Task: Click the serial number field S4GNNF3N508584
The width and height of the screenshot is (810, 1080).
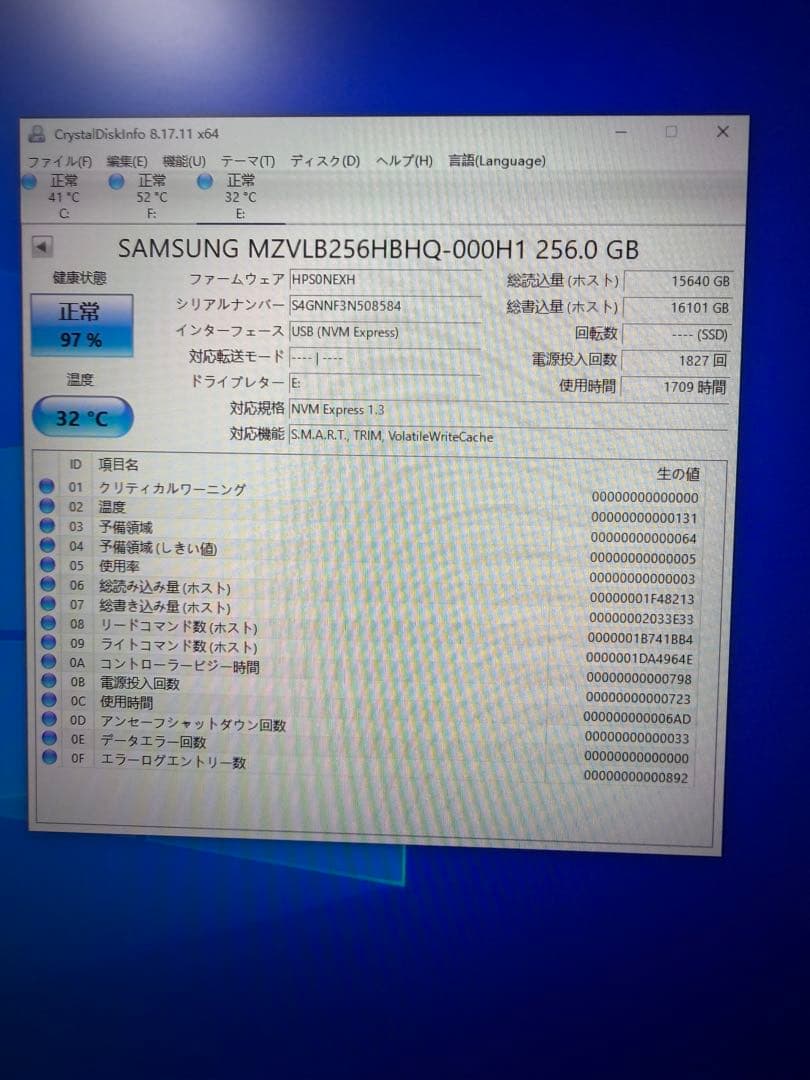Action: [x=384, y=306]
